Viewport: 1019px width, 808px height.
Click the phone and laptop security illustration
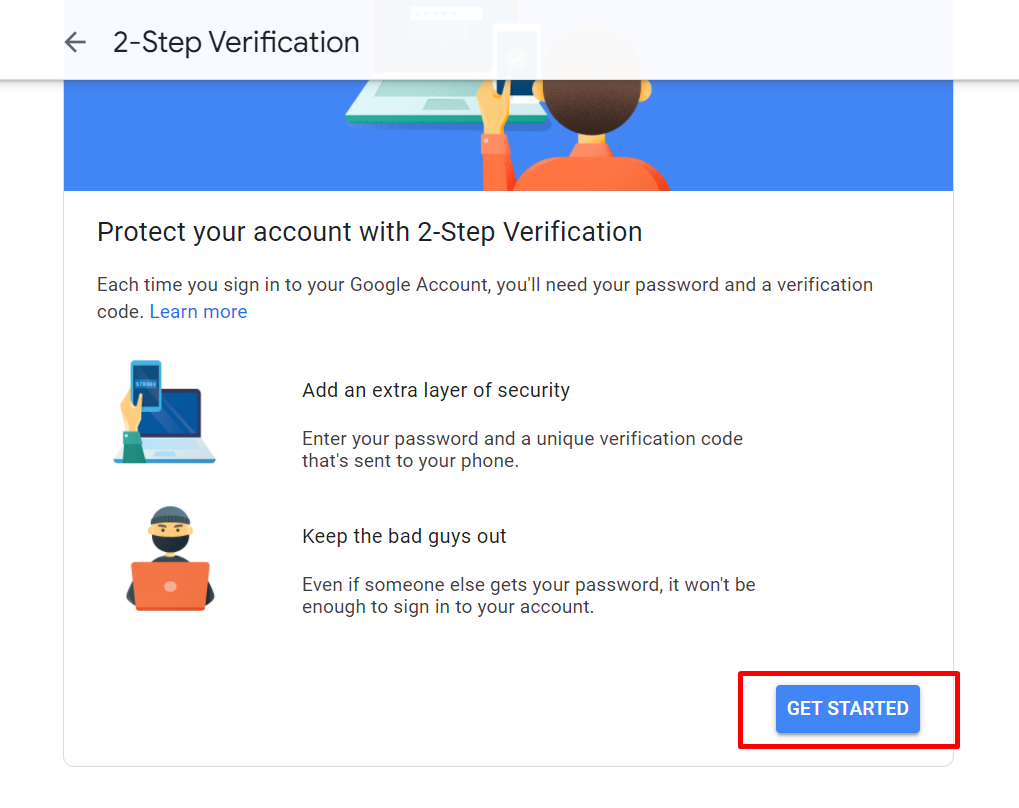tap(164, 412)
